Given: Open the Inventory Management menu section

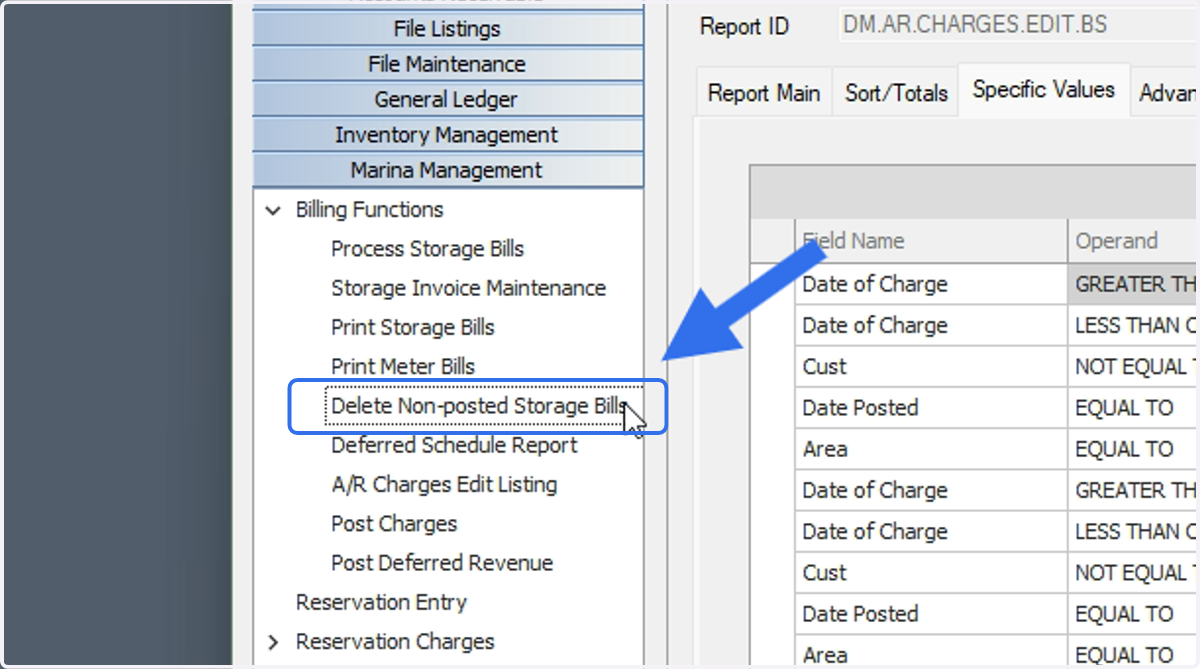Looking at the screenshot, I should pyautogui.click(x=447, y=135).
